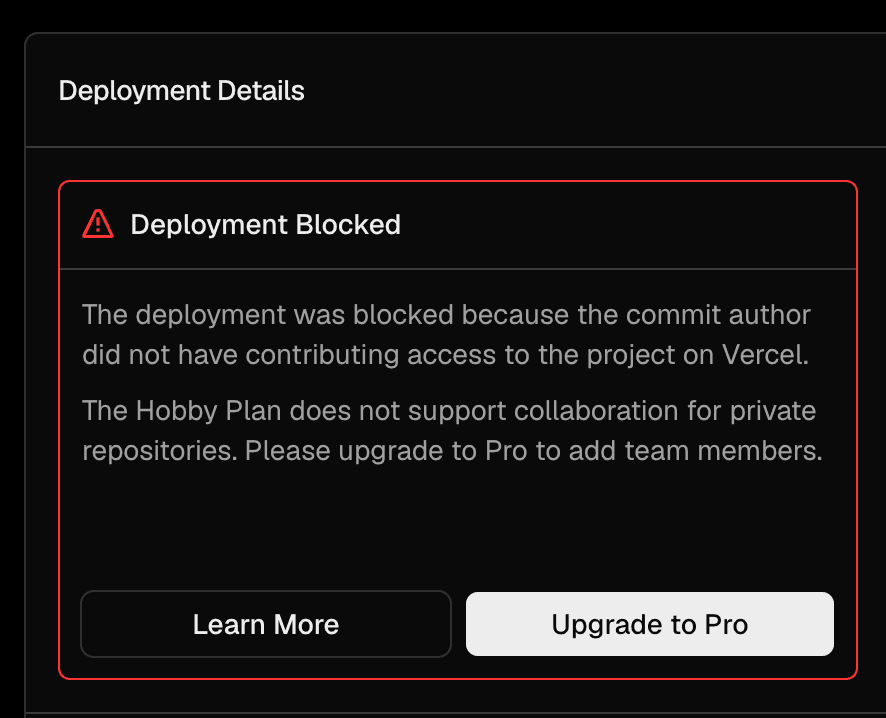Click the words team members
Screen dimensions: 886x718
[723, 451]
